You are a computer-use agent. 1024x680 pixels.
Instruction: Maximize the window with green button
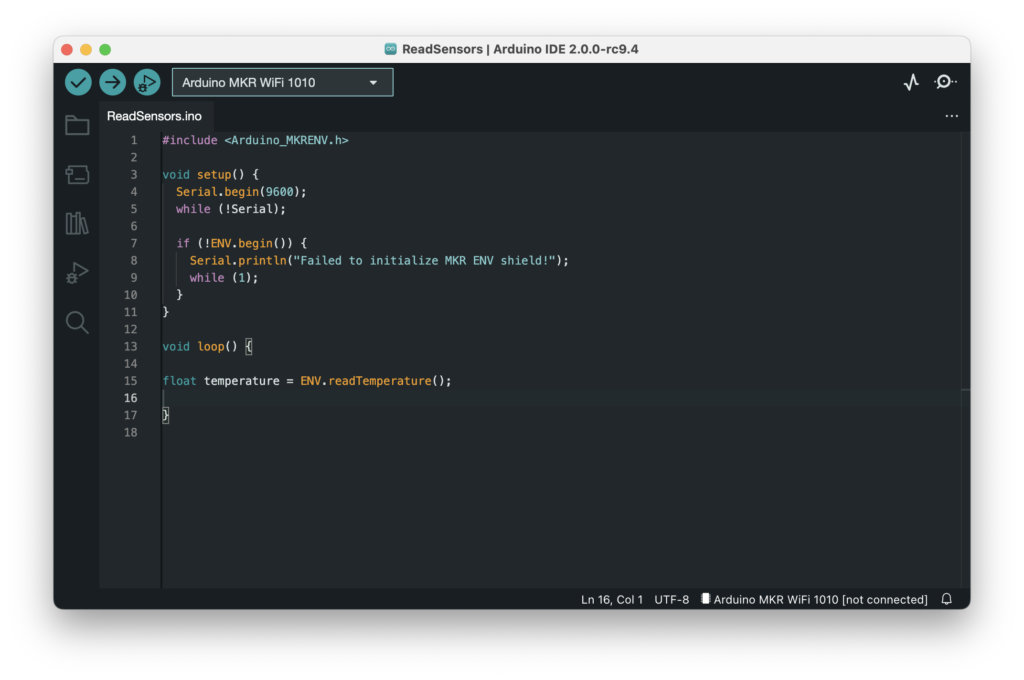tap(105, 49)
